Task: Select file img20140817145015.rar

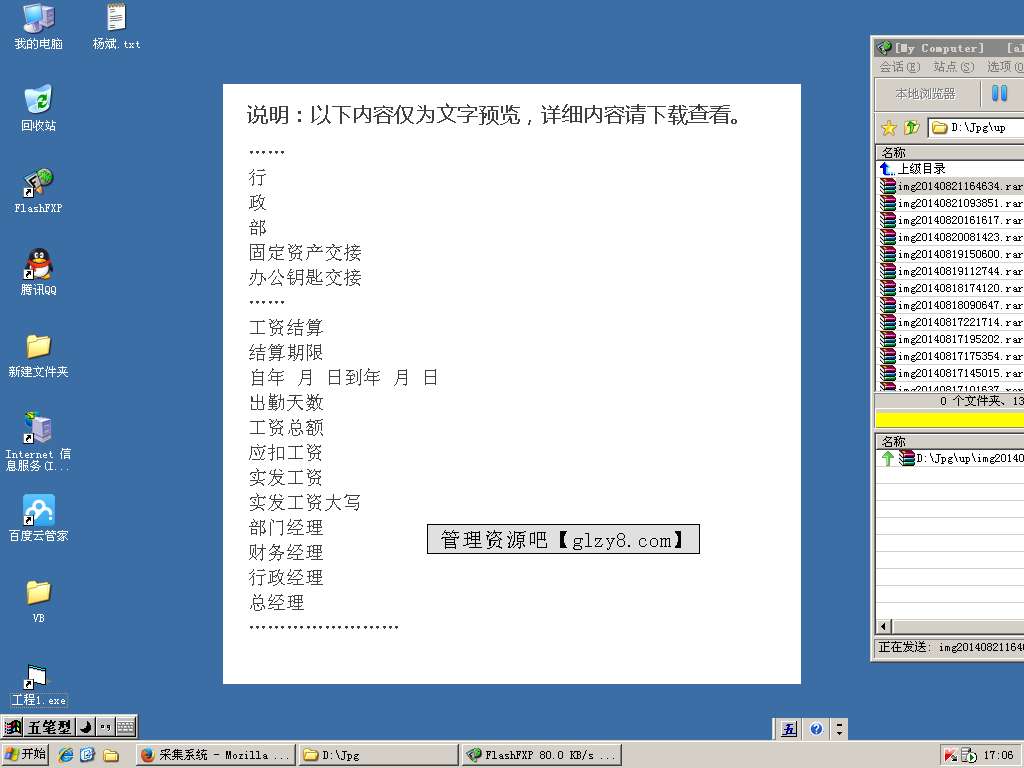Action: (950, 373)
